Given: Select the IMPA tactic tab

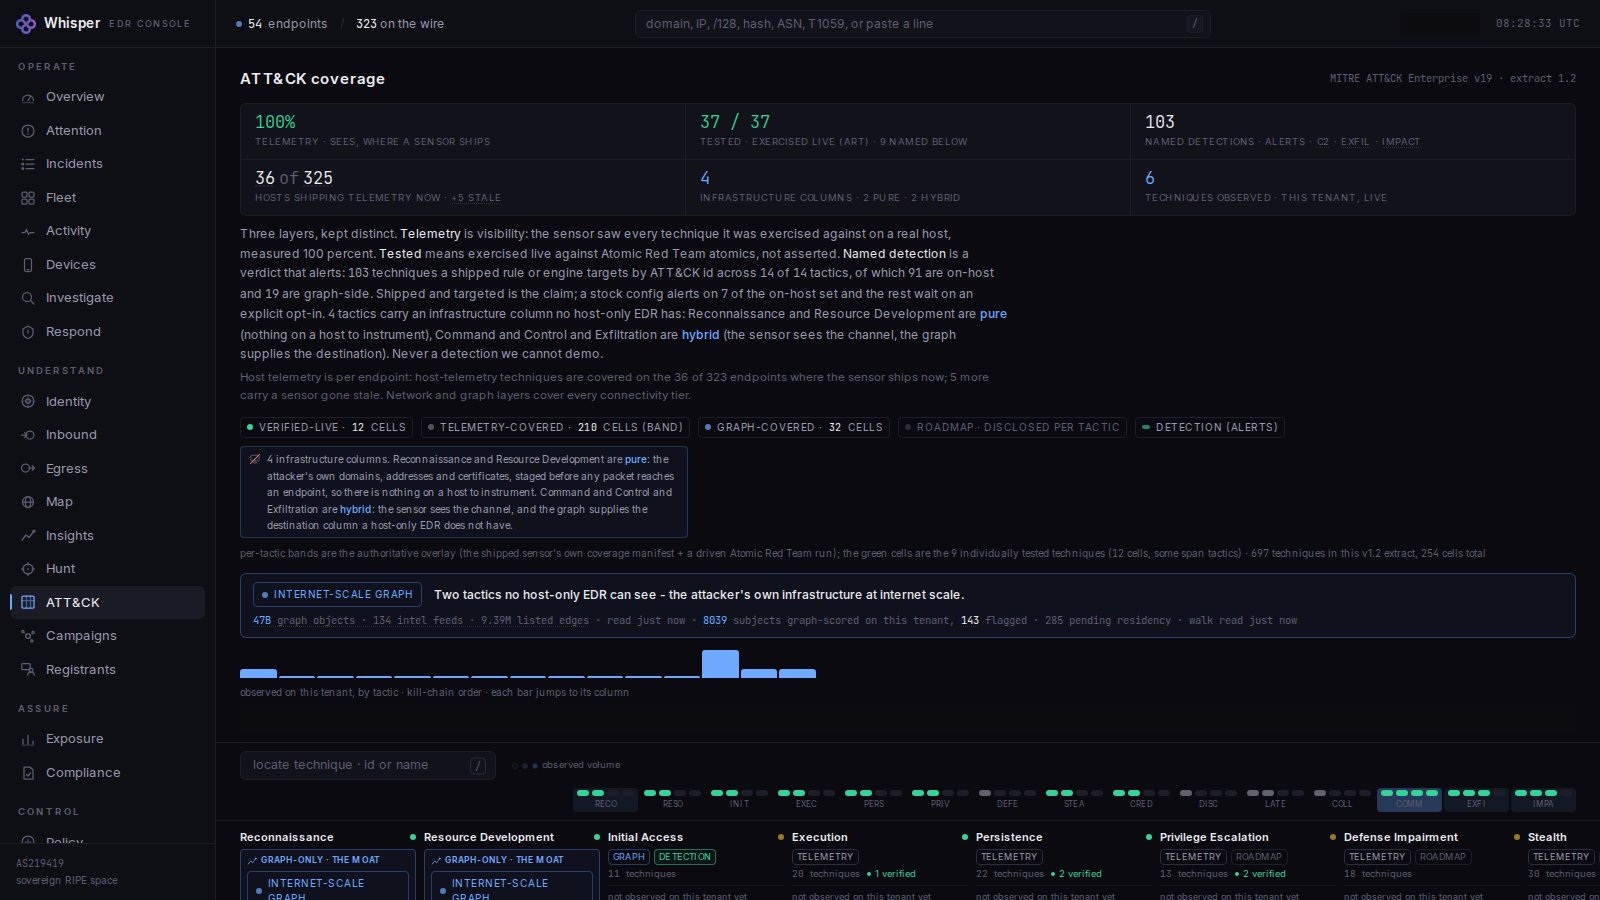Looking at the screenshot, I should (1543, 799).
